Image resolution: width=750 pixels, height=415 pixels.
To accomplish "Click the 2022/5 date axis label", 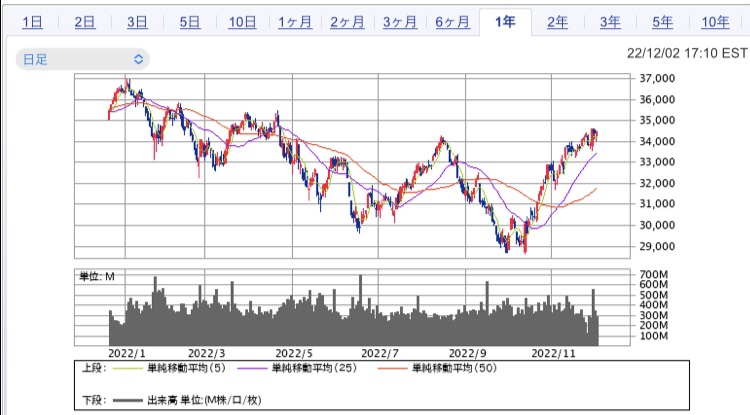I will click(x=294, y=353).
